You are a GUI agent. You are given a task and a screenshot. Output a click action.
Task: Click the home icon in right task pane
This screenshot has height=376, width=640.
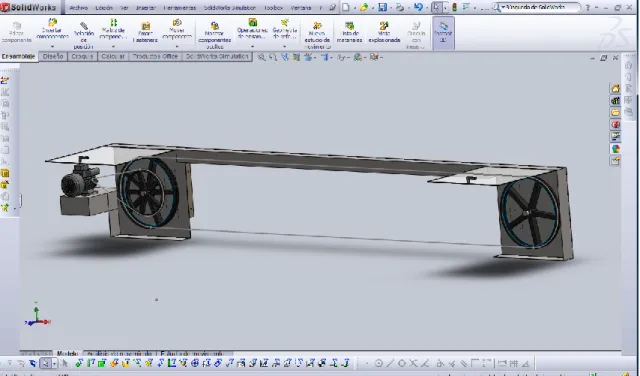[x=615, y=89]
